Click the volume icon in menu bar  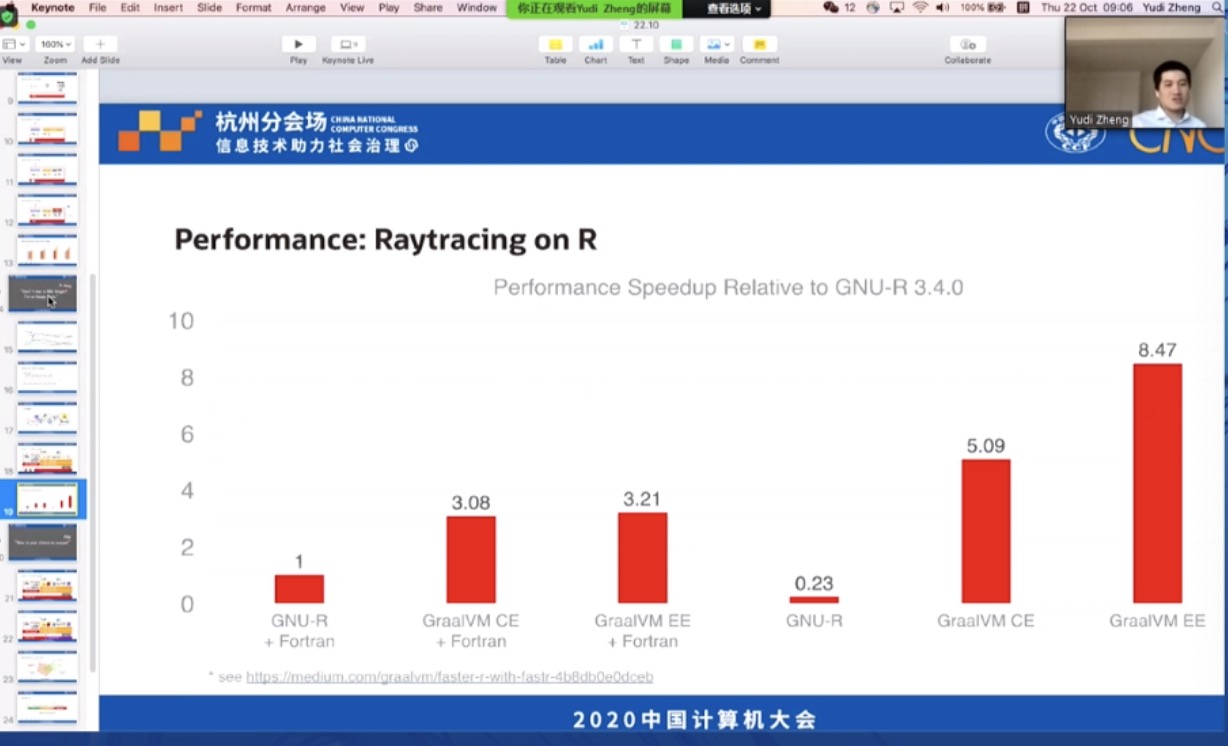point(943,7)
